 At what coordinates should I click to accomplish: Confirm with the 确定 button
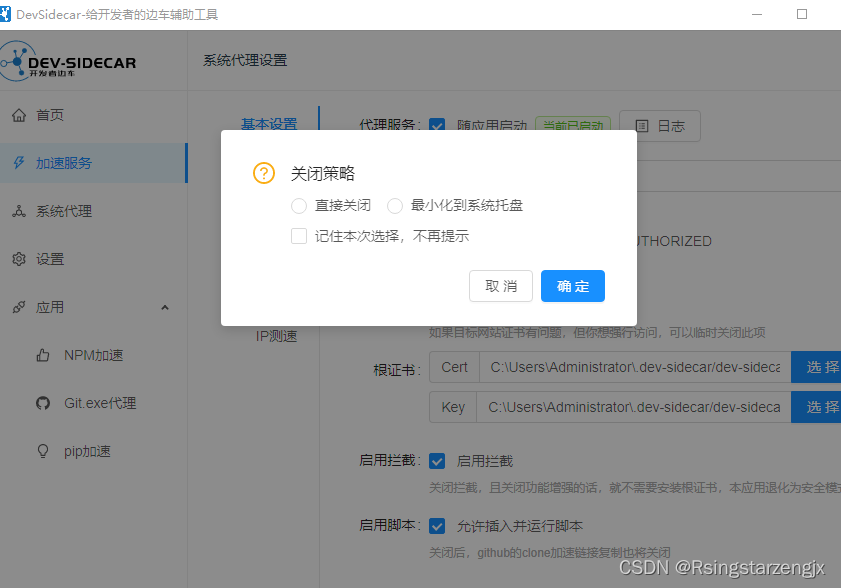click(x=572, y=286)
